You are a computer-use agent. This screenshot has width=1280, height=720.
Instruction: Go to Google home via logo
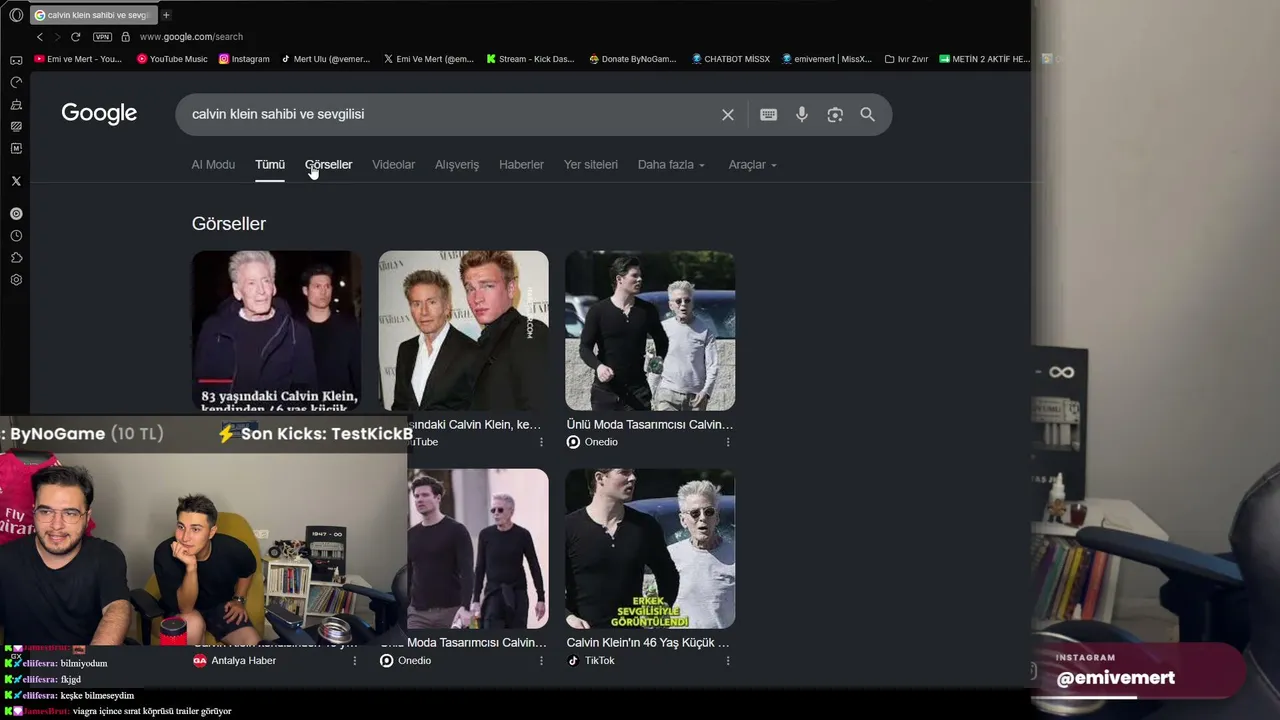[x=99, y=114]
